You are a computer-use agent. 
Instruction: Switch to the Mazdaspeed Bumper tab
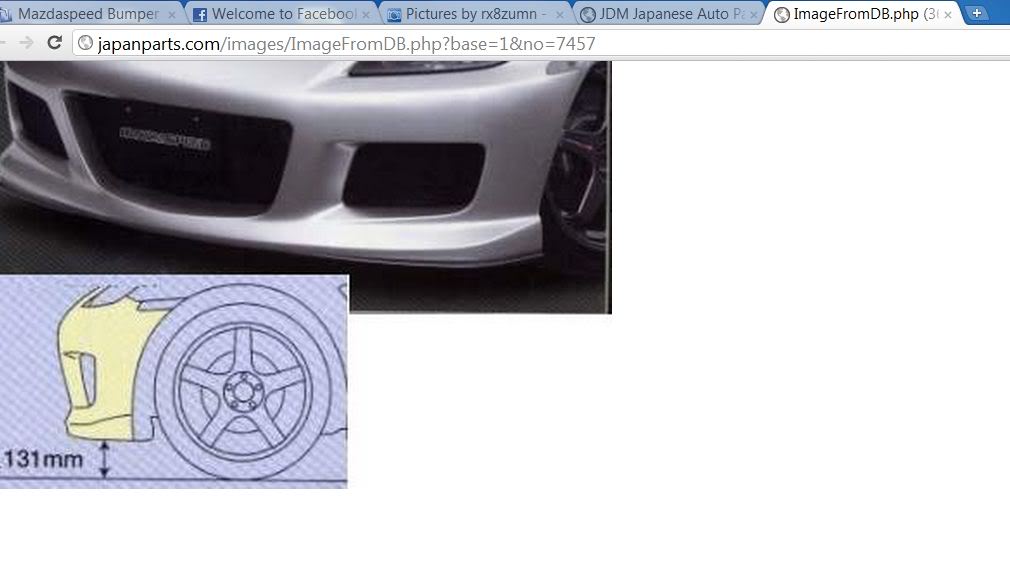pos(90,14)
